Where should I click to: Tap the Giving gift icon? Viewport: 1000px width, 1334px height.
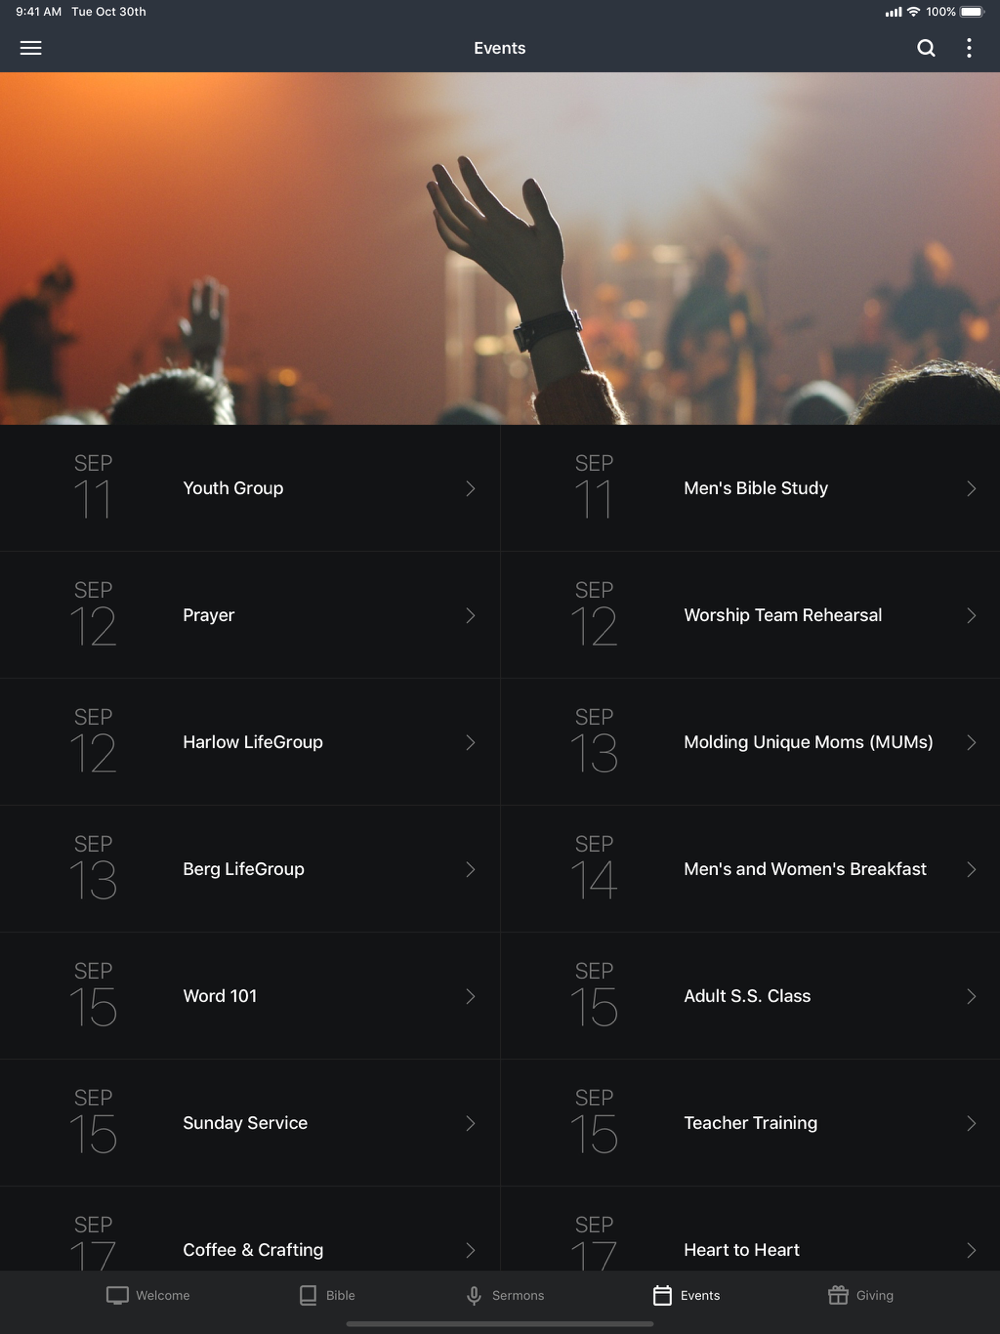point(838,1295)
